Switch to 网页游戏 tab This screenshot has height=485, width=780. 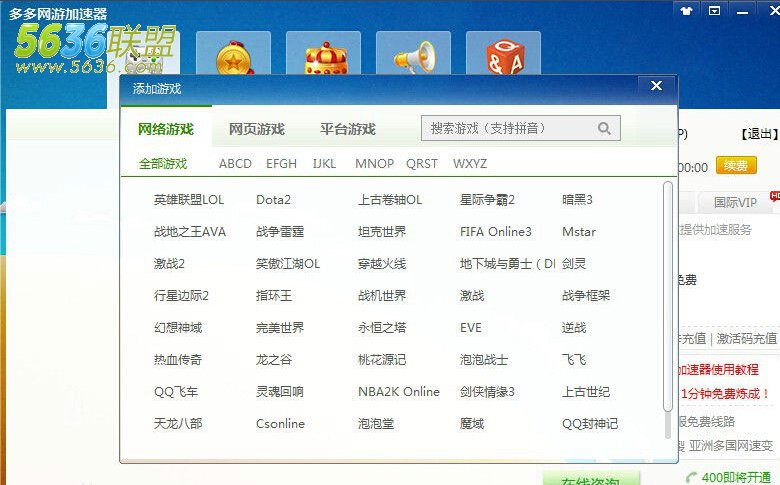tap(257, 129)
